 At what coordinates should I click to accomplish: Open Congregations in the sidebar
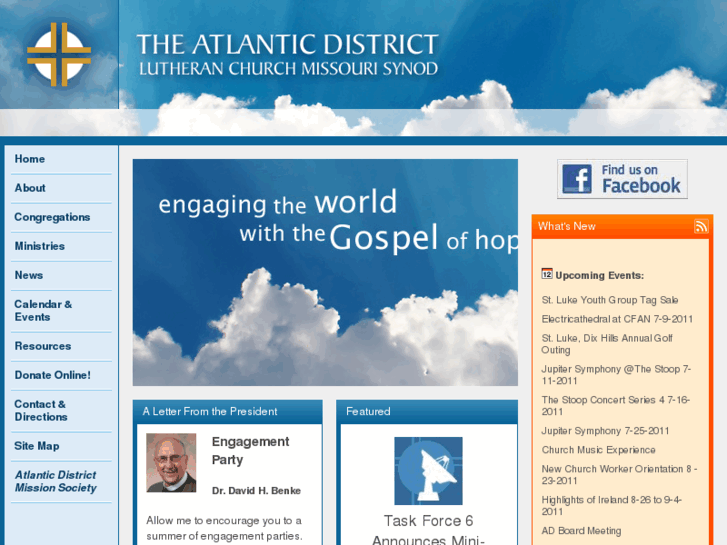(x=52, y=217)
